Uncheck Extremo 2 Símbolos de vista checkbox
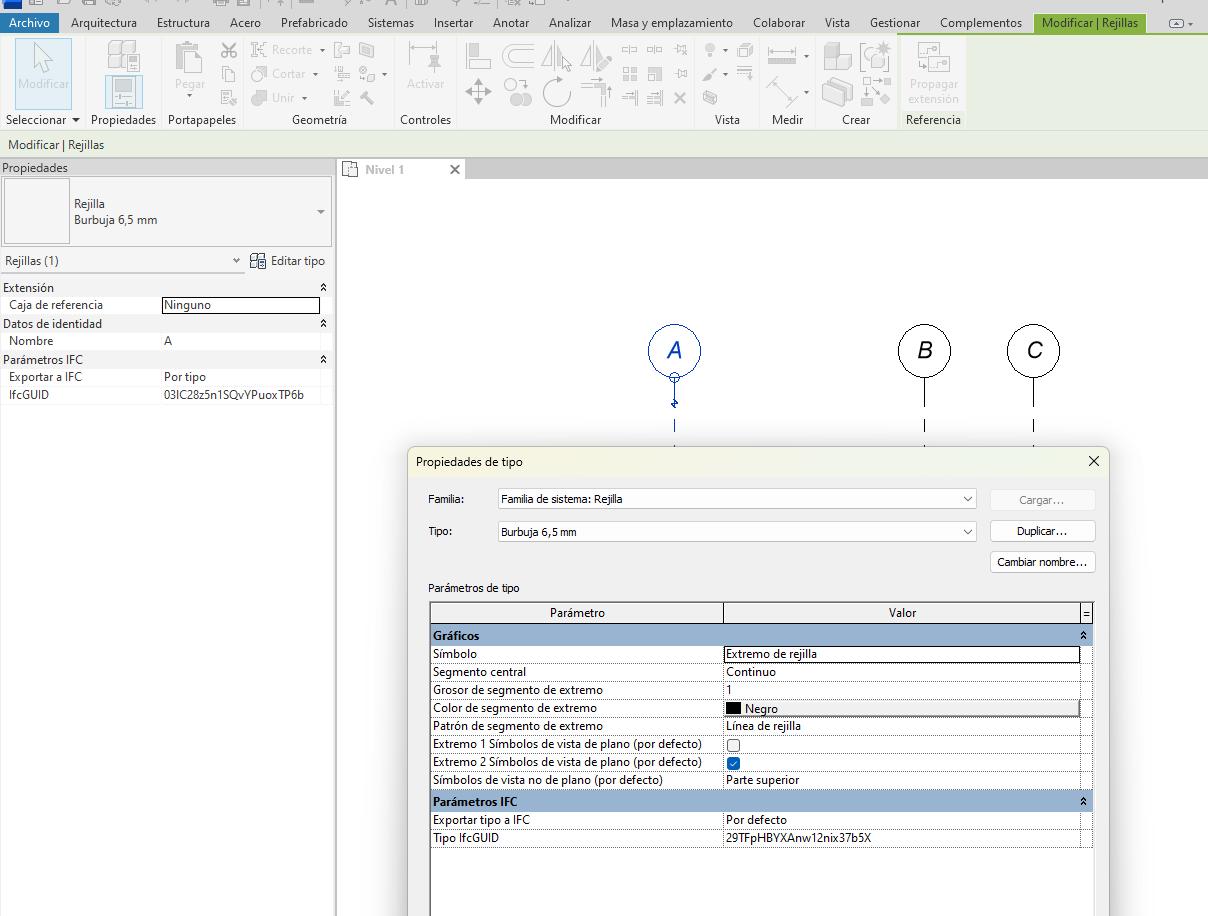The image size is (1208, 916). (x=733, y=763)
